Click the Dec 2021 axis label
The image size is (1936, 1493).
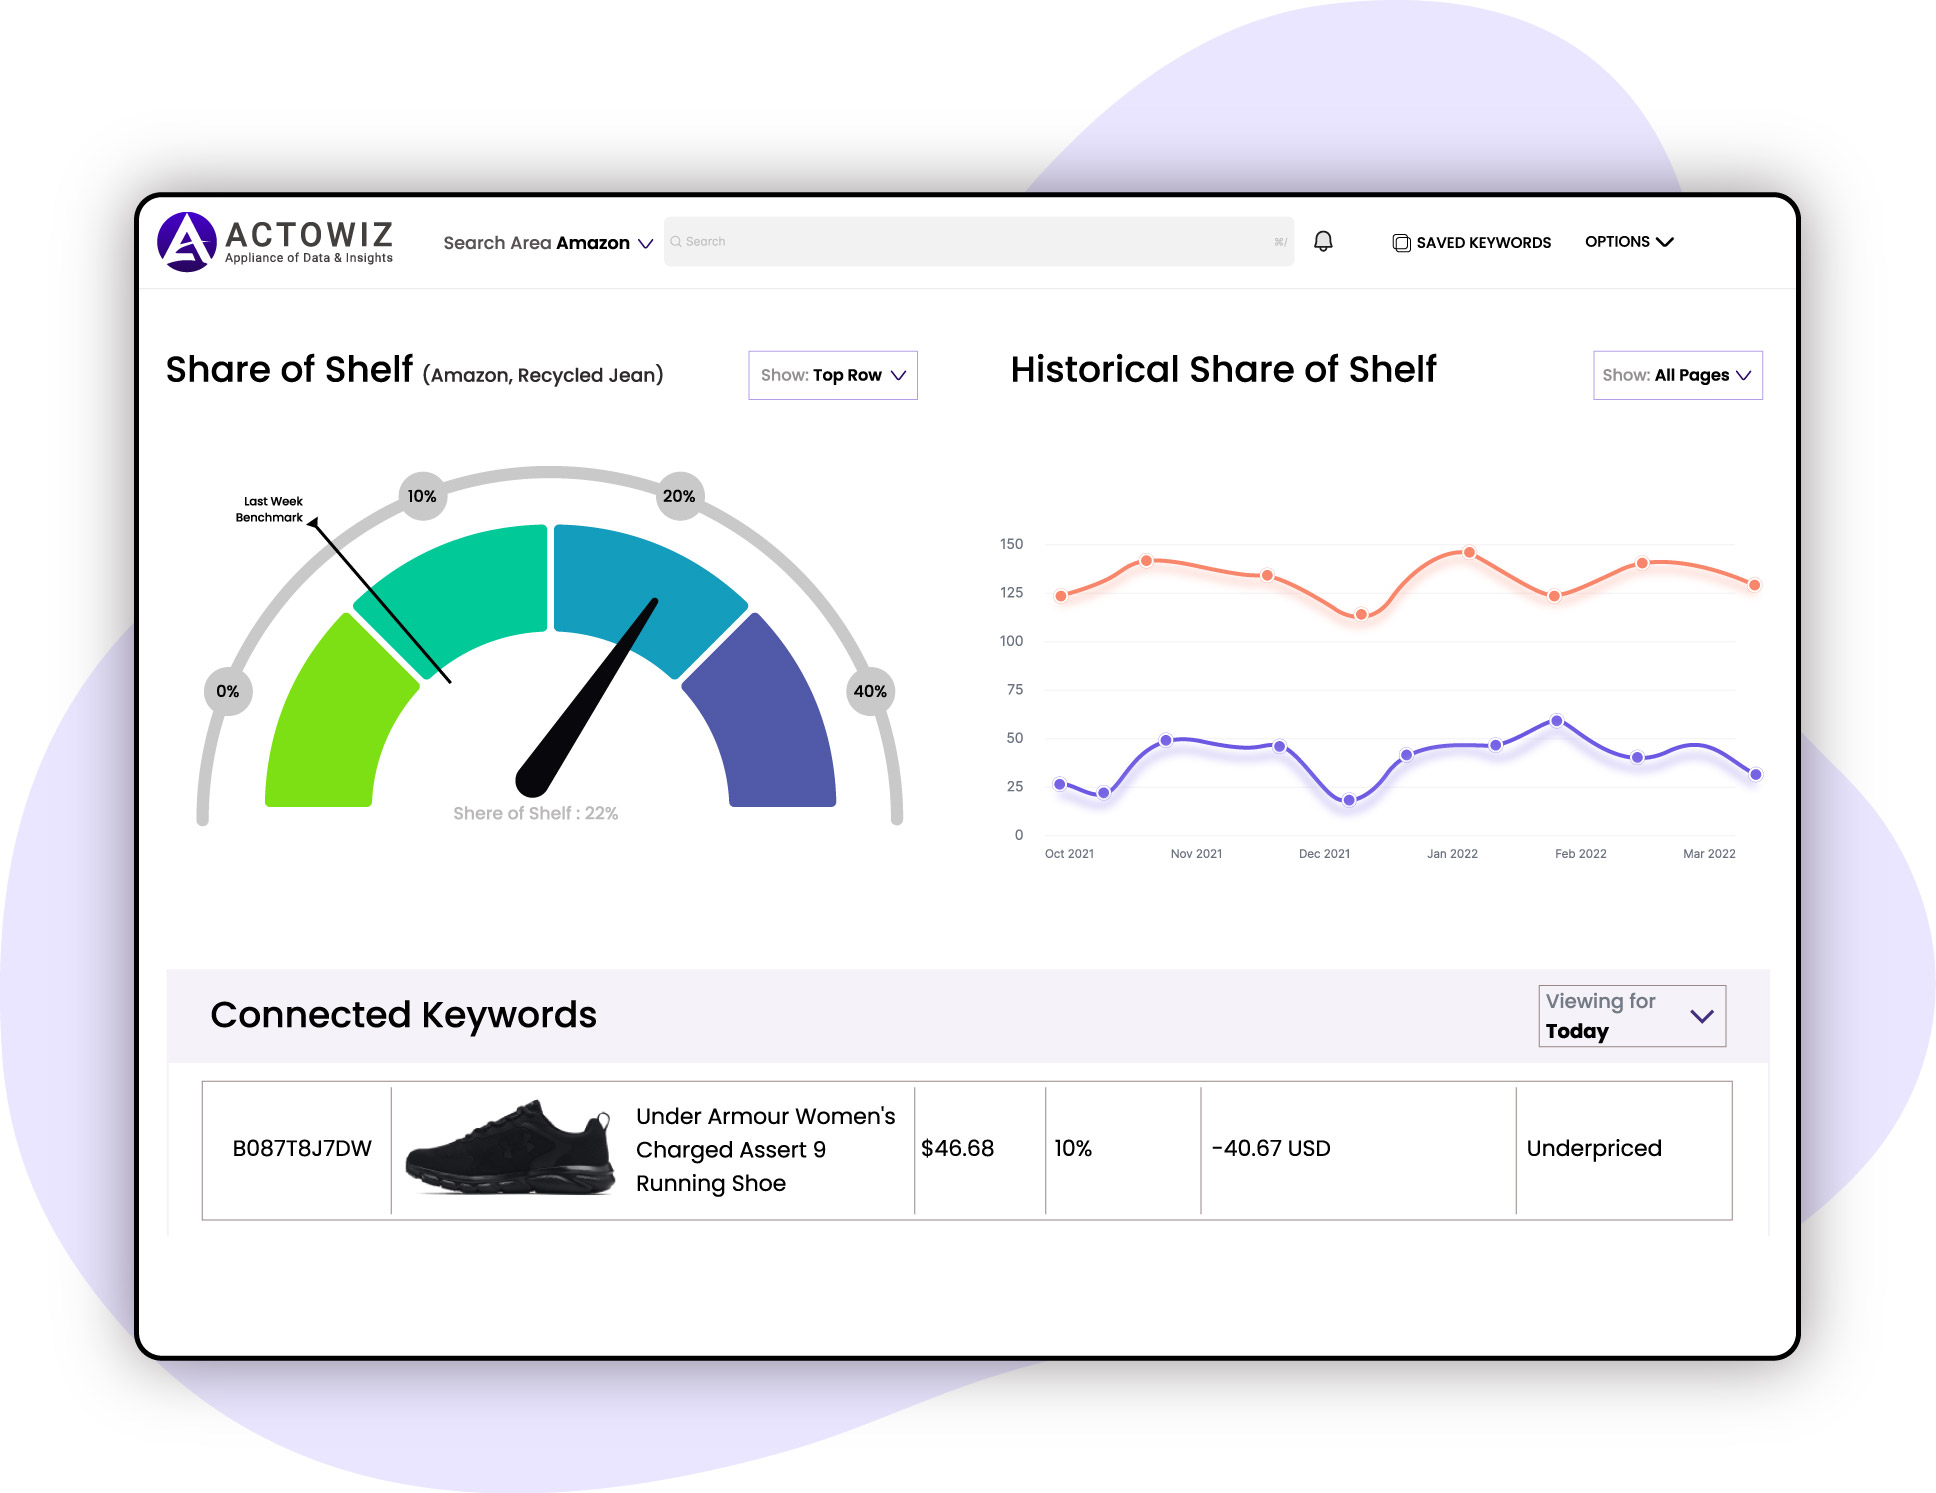tap(1324, 854)
